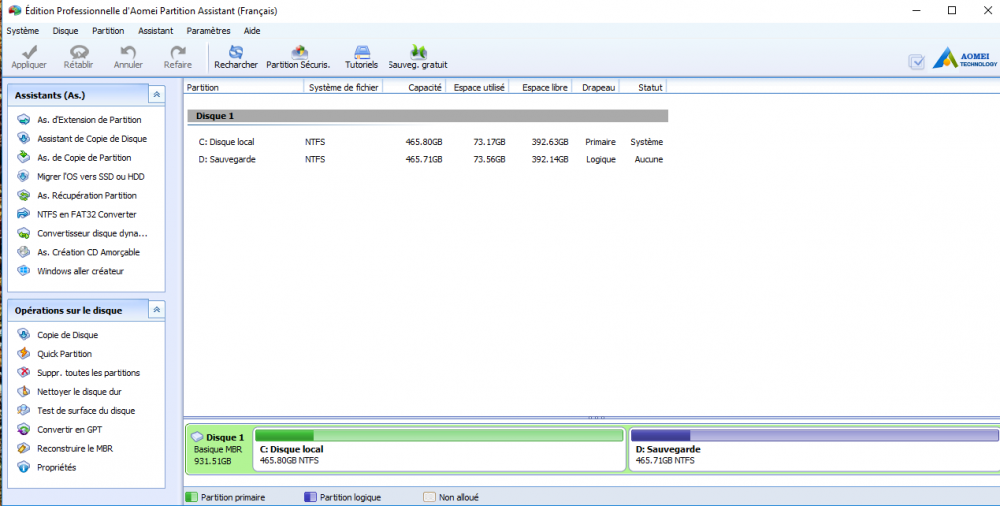Click the Rétablir toolbar icon

pos(78,52)
